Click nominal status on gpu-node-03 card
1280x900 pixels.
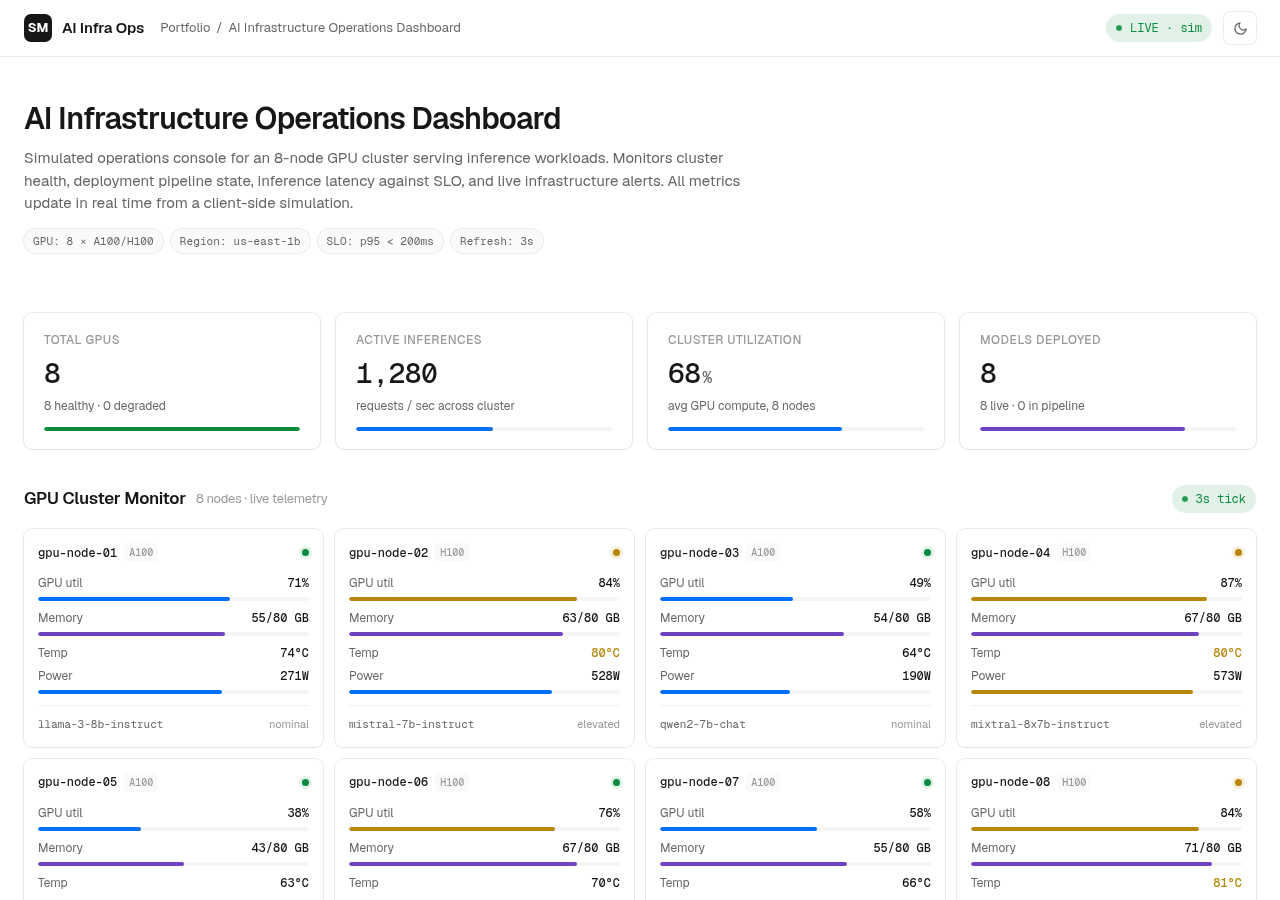911,724
